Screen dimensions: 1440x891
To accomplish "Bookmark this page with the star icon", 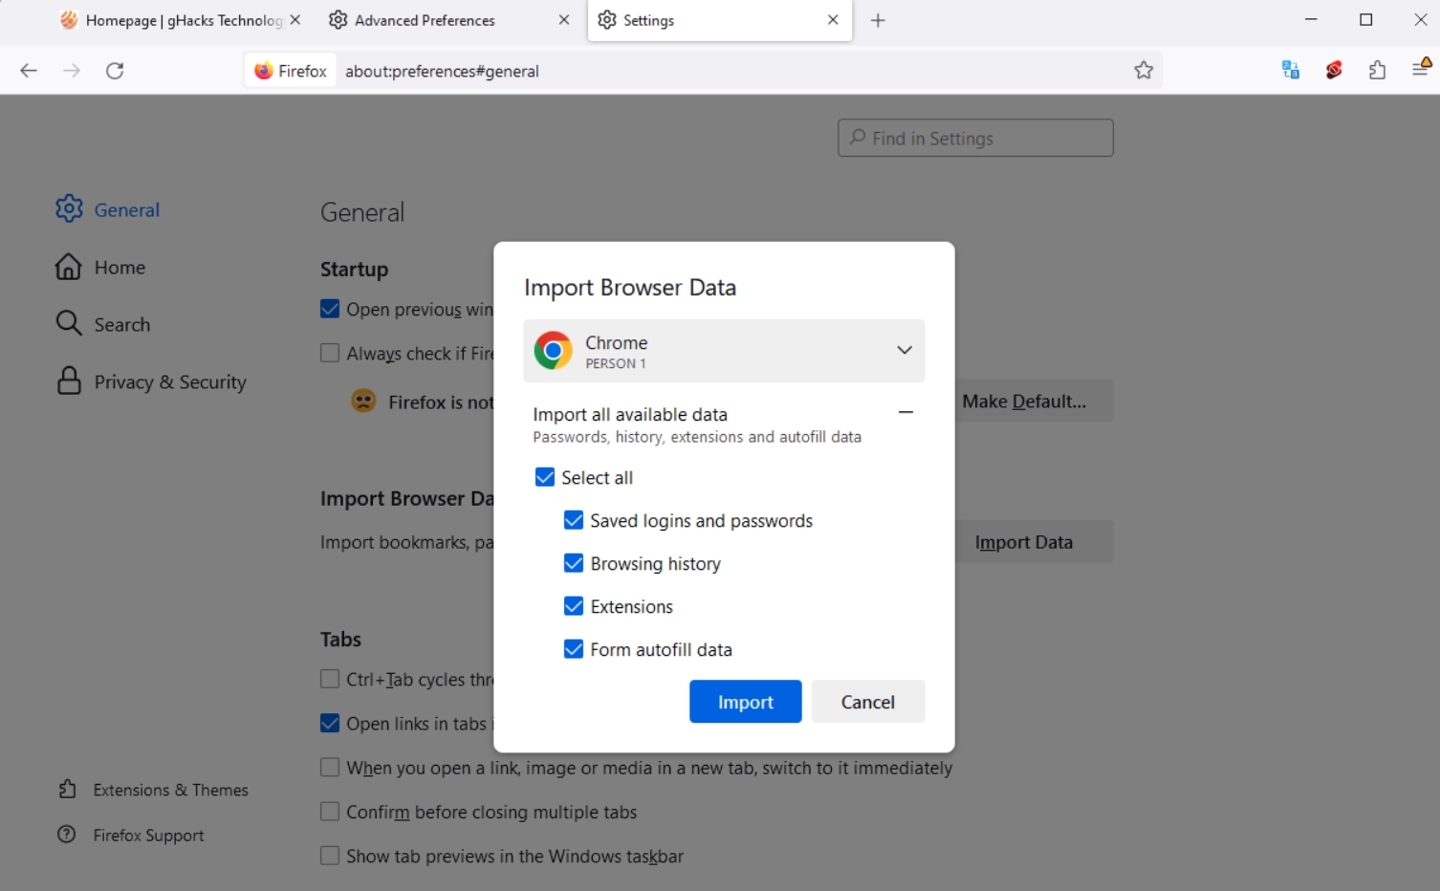I will coord(1144,70).
